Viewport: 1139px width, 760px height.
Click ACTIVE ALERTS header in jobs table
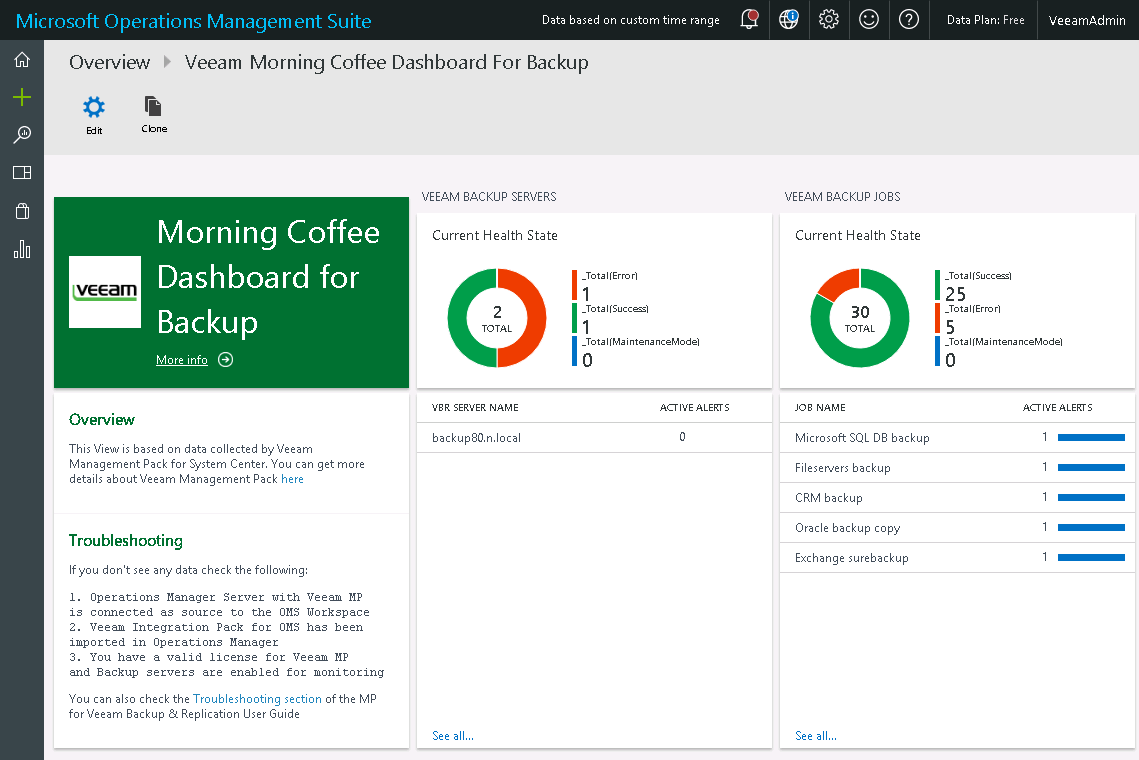point(1058,408)
